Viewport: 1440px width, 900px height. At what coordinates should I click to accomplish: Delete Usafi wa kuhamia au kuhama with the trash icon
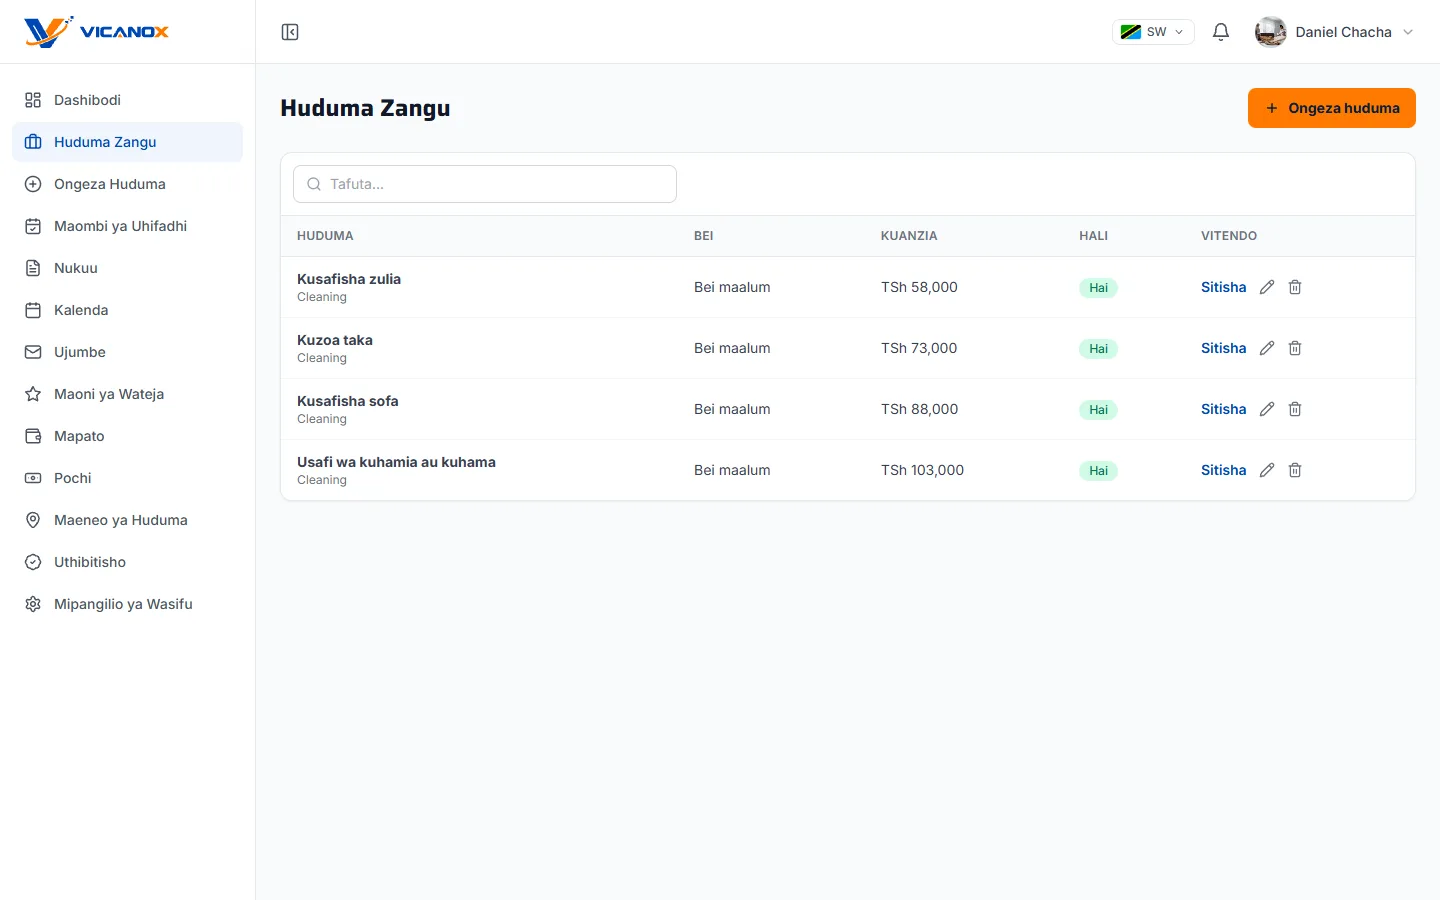pyautogui.click(x=1295, y=470)
